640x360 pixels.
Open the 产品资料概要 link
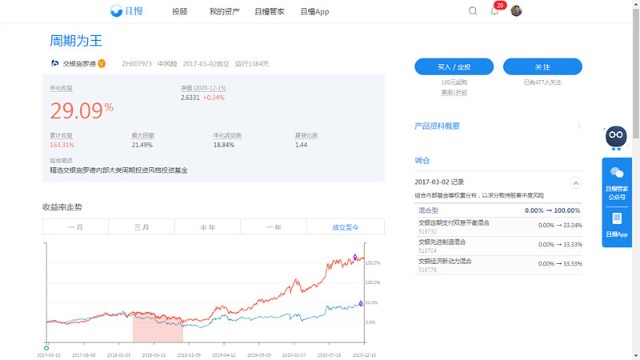[437, 126]
